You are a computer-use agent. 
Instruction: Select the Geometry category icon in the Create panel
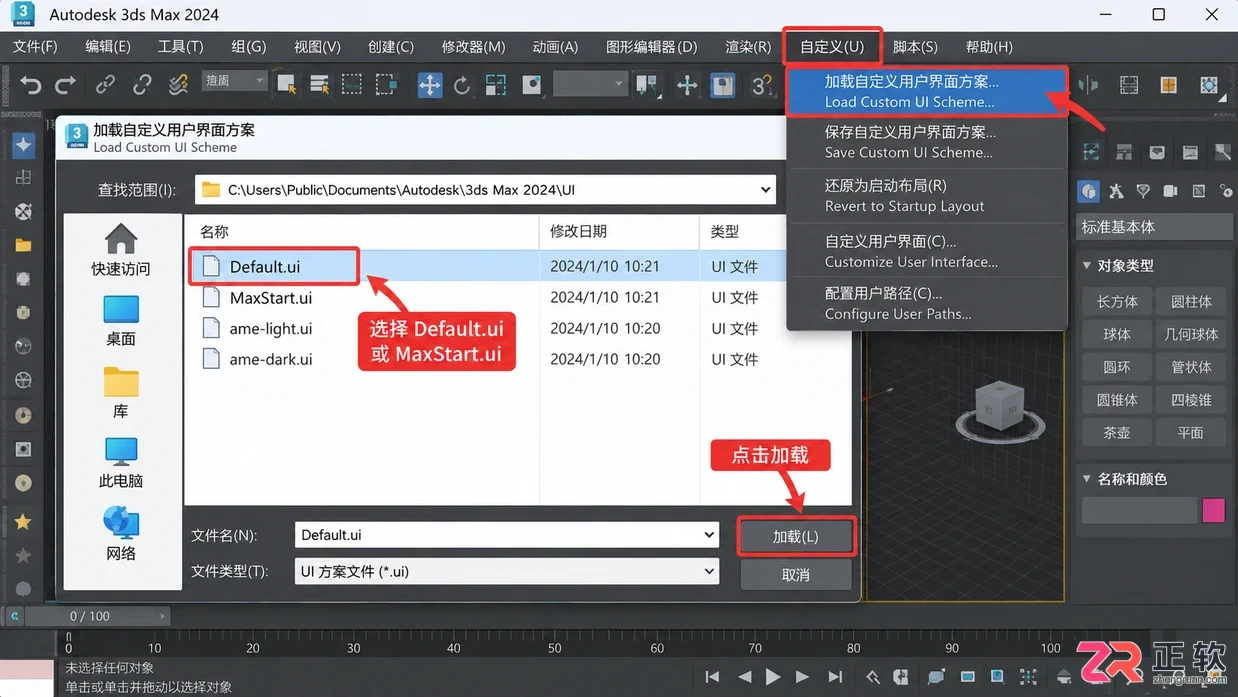coord(1089,191)
